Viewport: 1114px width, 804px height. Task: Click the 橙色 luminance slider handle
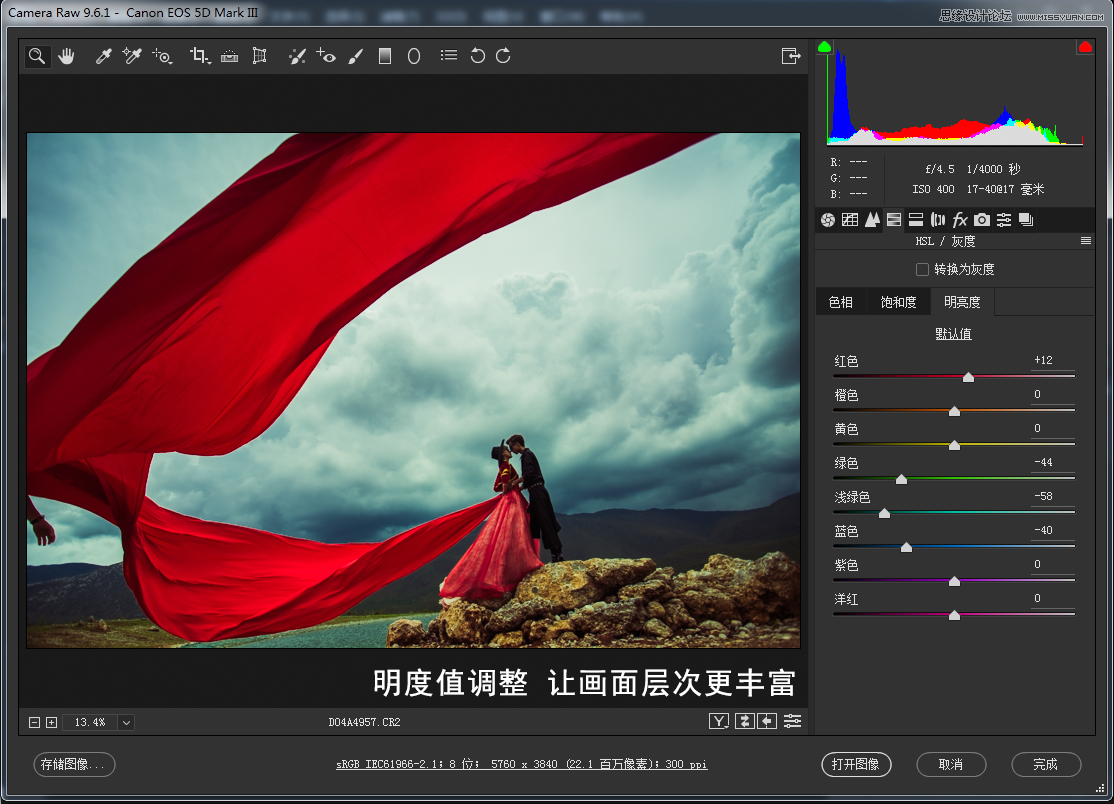(954, 411)
